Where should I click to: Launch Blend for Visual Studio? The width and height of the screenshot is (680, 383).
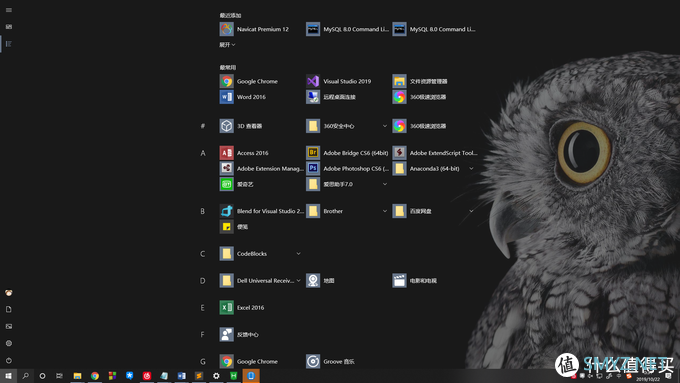coord(262,211)
